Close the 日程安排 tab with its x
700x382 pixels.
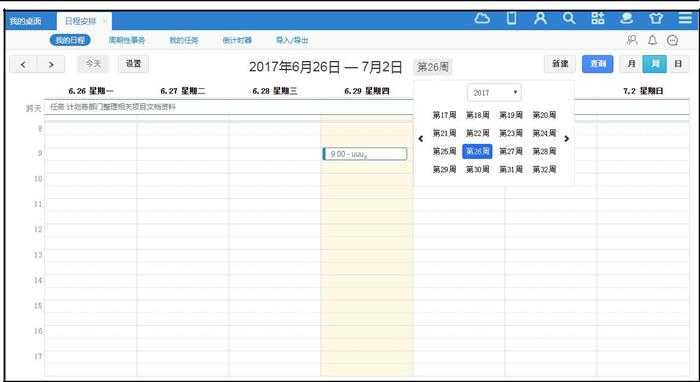pyautogui.click(x=104, y=21)
